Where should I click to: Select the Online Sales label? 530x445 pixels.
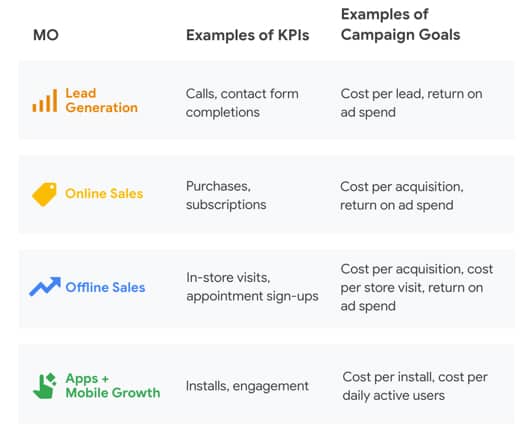pos(104,194)
